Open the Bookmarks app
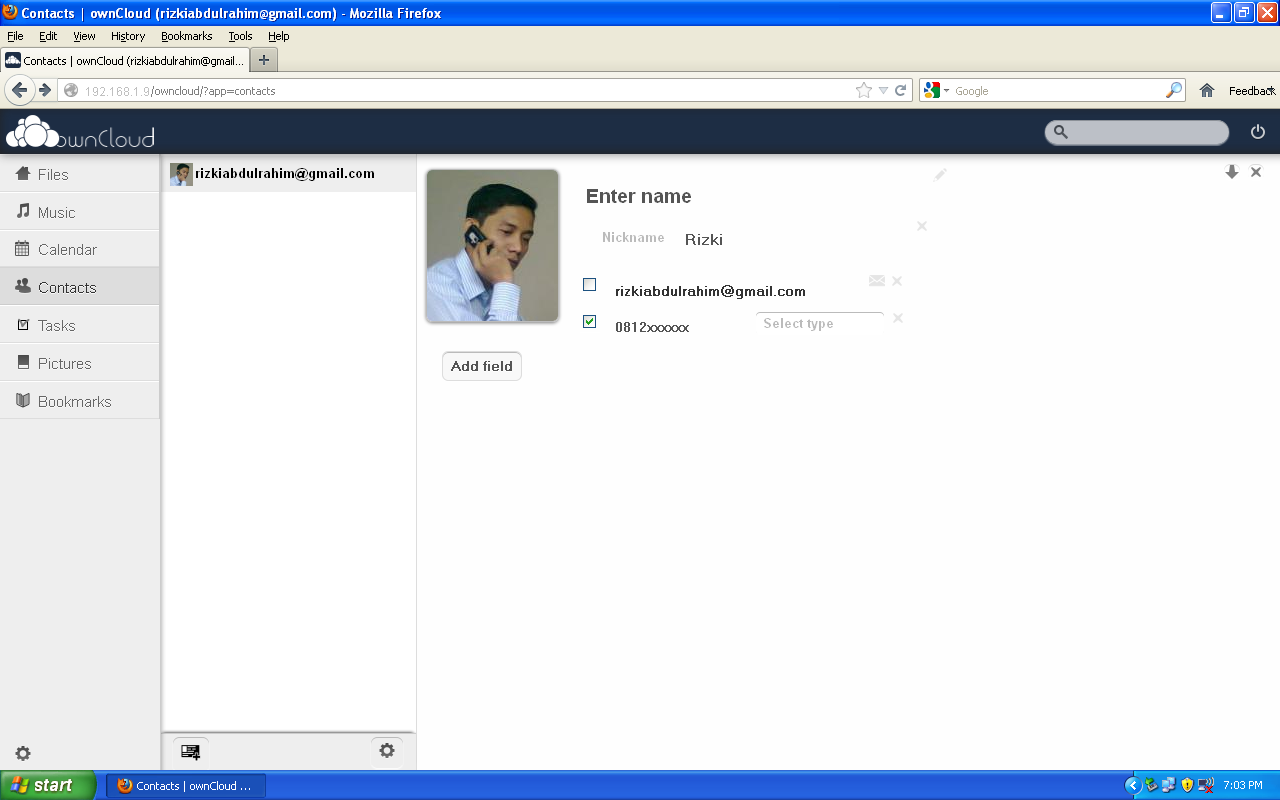 click(80, 401)
